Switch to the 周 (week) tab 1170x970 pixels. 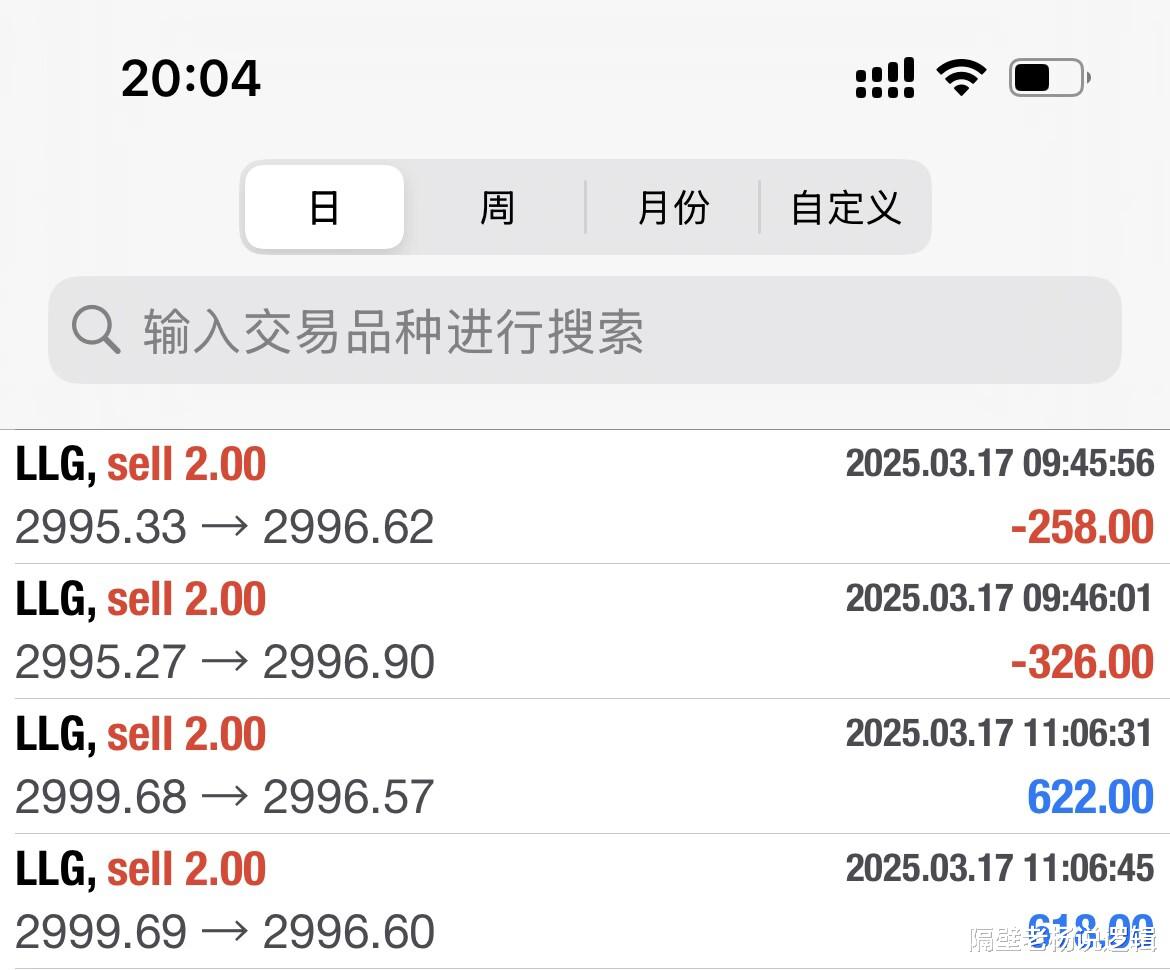(496, 208)
